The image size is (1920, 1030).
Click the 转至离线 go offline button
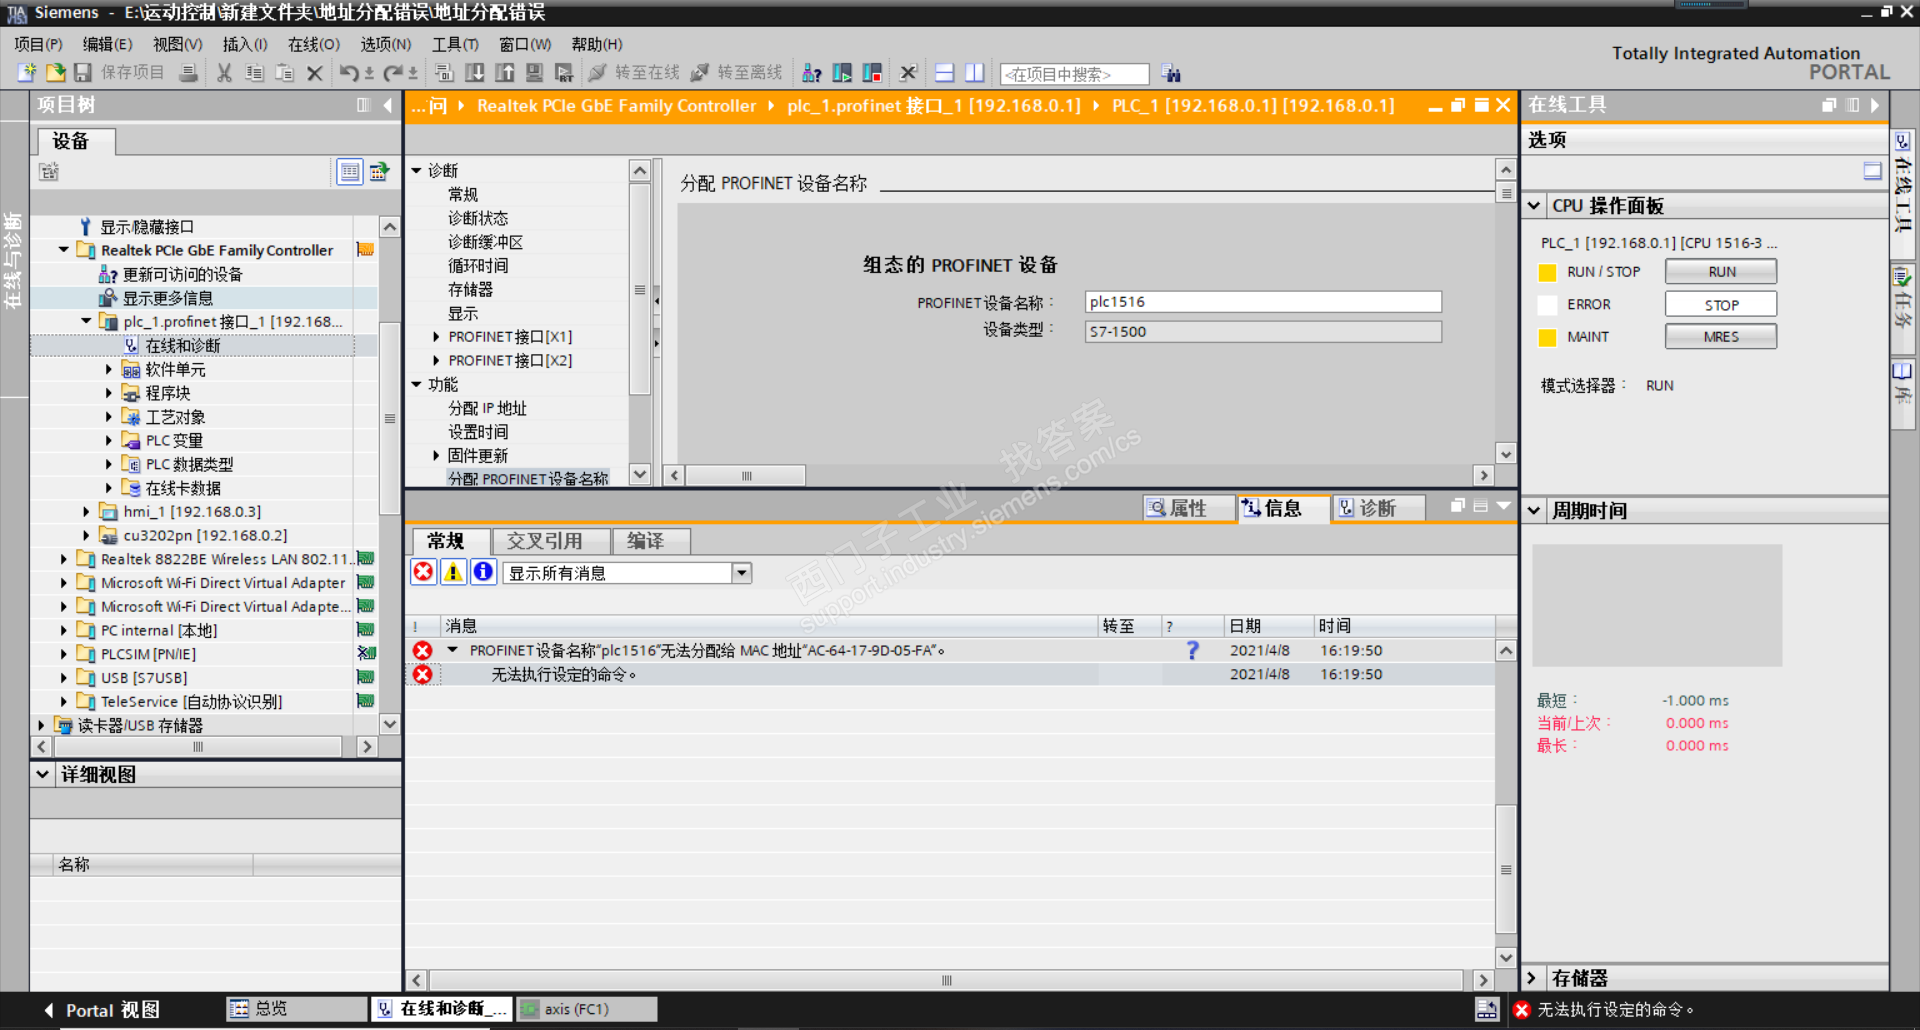[738, 73]
